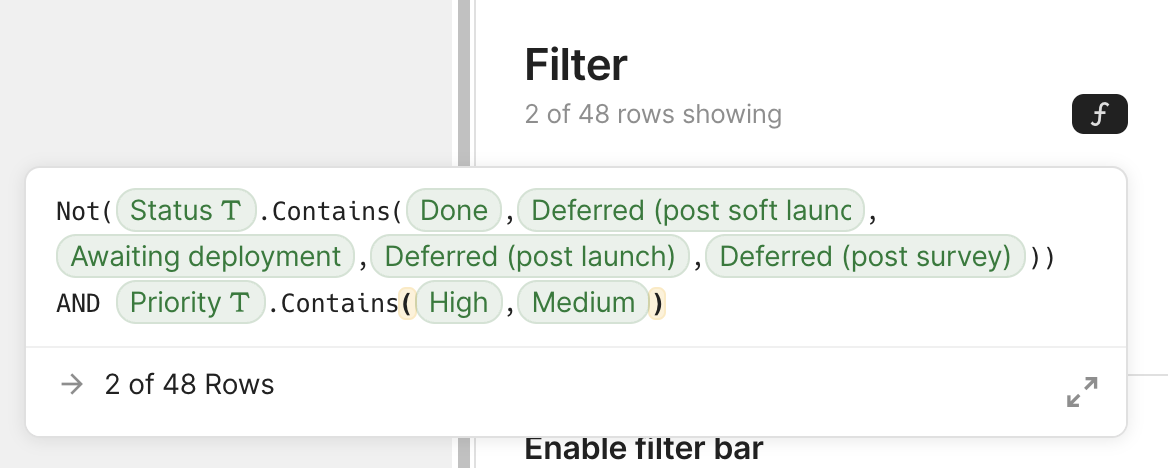Click the Status column chip in the formula

click(186, 211)
